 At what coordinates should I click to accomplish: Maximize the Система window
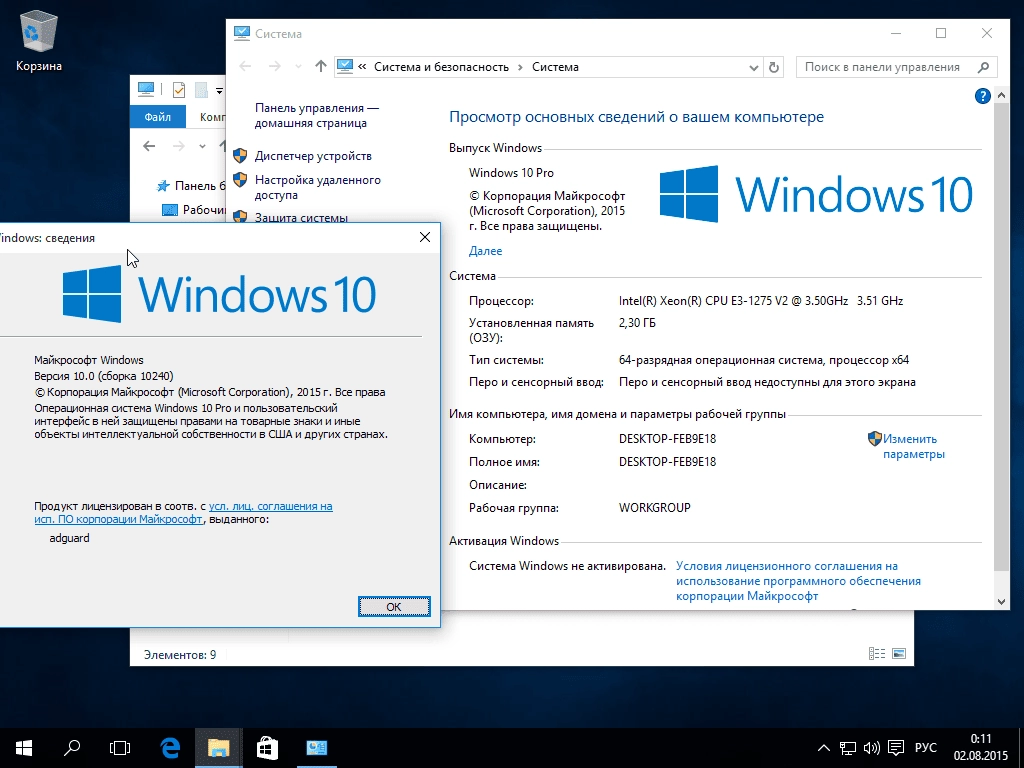pos(941,33)
